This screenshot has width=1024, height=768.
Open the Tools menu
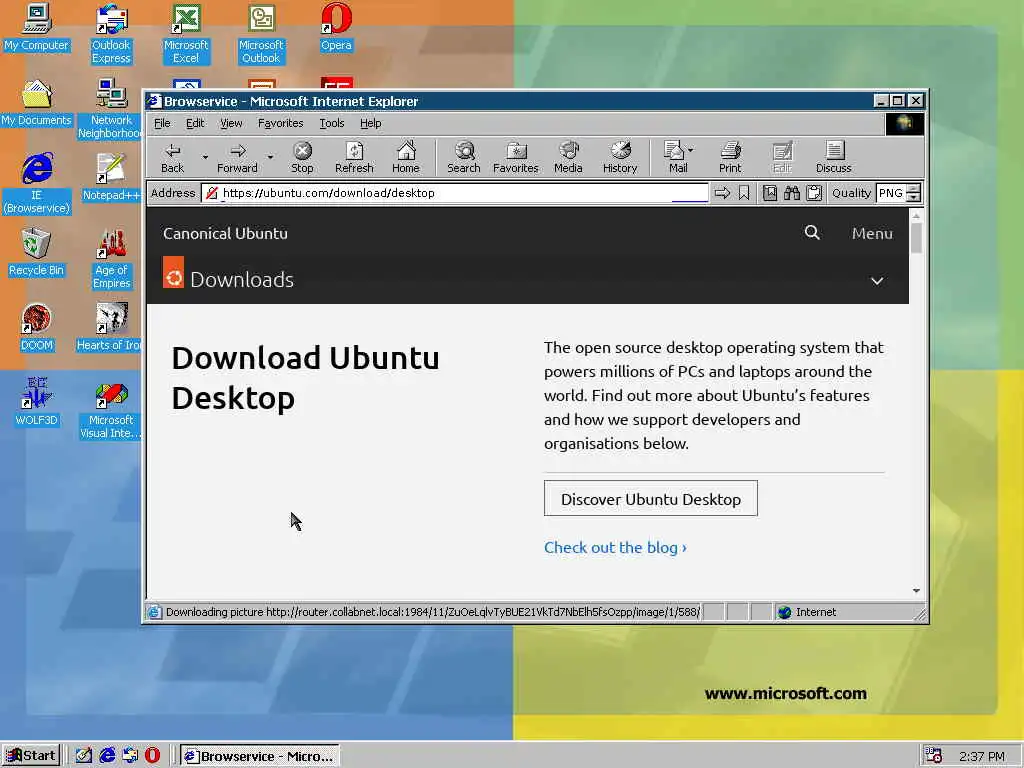click(331, 123)
